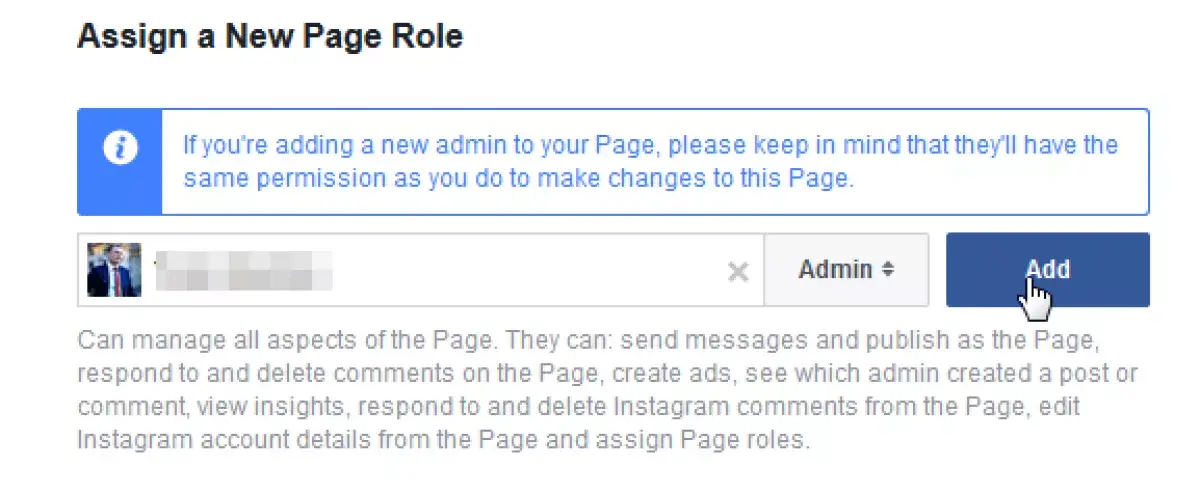The height and width of the screenshot is (494, 1200).
Task: Click the 'same permission as you' line
Action: 517,178
